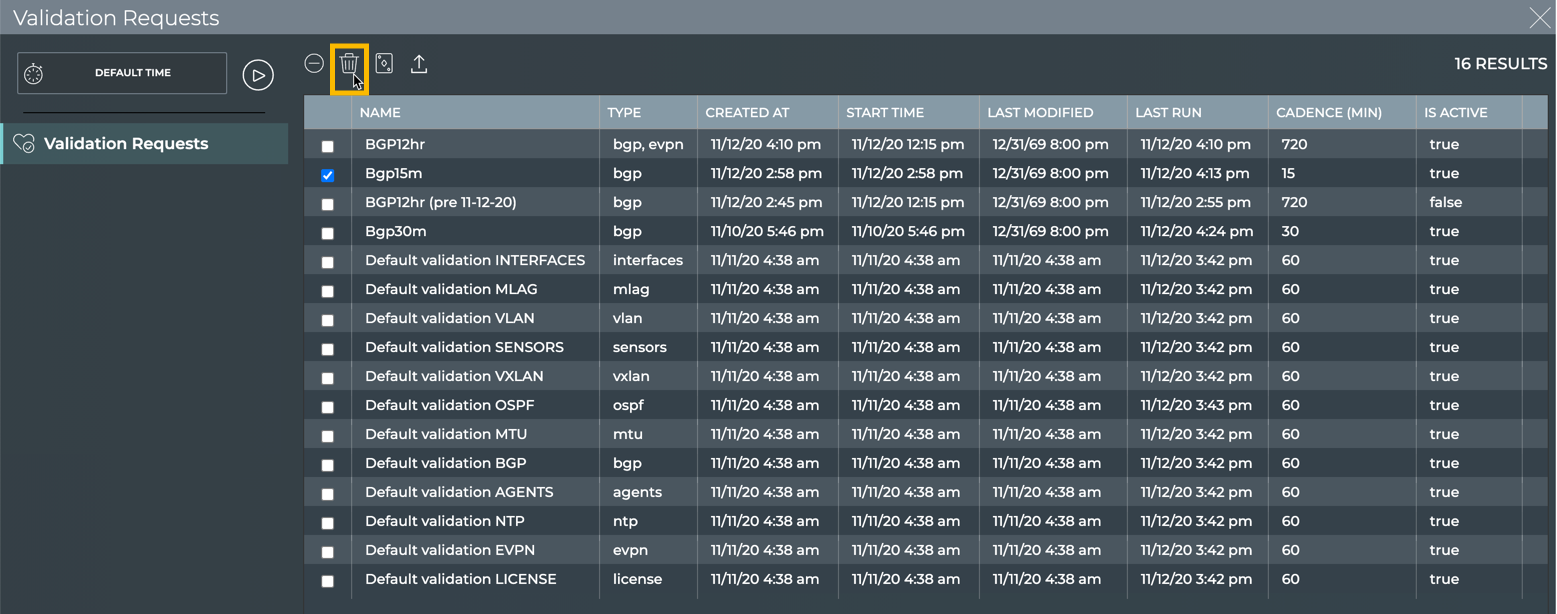Select the BGP12hr row checkbox
1557x614 pixels.
[327, 146]
